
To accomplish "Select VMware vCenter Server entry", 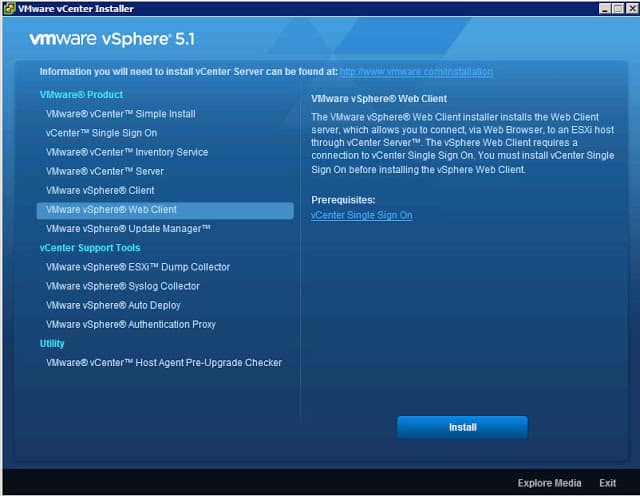I will [105, 171].
